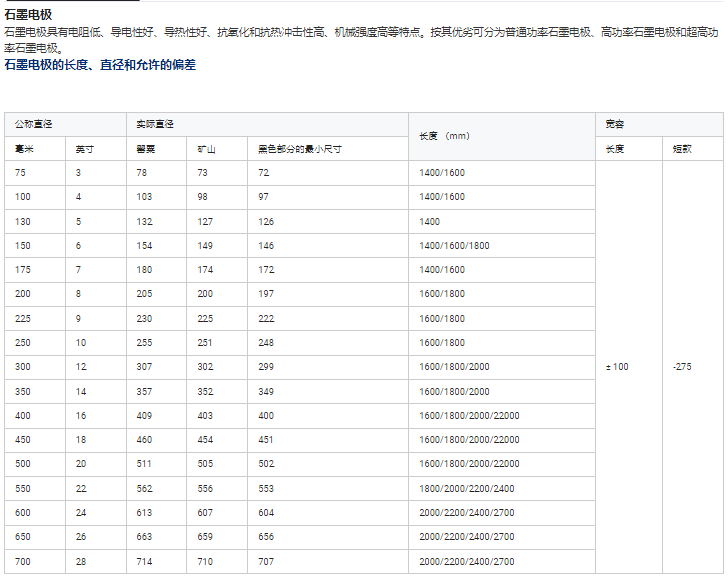Select the 1400/1600/1800 length cell
Screen dimensions: 728x577
pyautogui.click(x=454, y=246)
